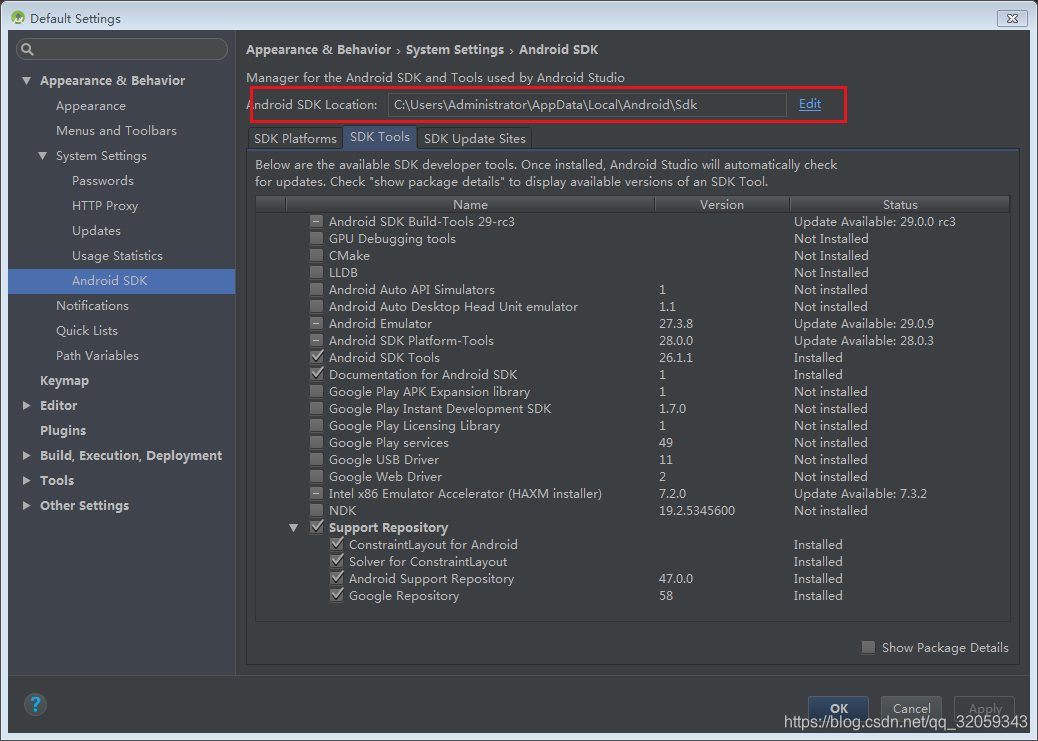Open Keymap settings
The image size is (1038, 741).
64,381
